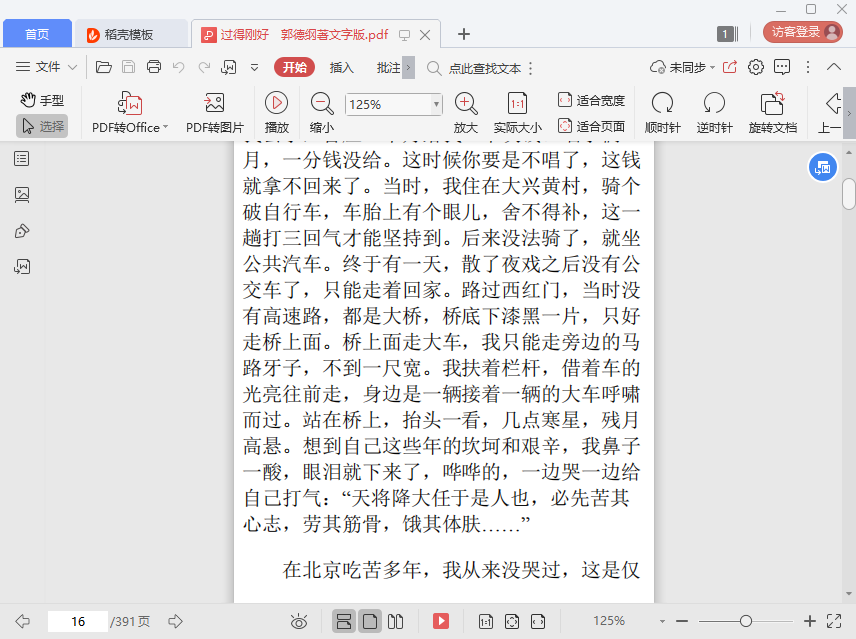Open the 125% zoom dropdown in ribbon
Image resolution: width=856 pixels, height=639 pixels.
coord(436,104)
